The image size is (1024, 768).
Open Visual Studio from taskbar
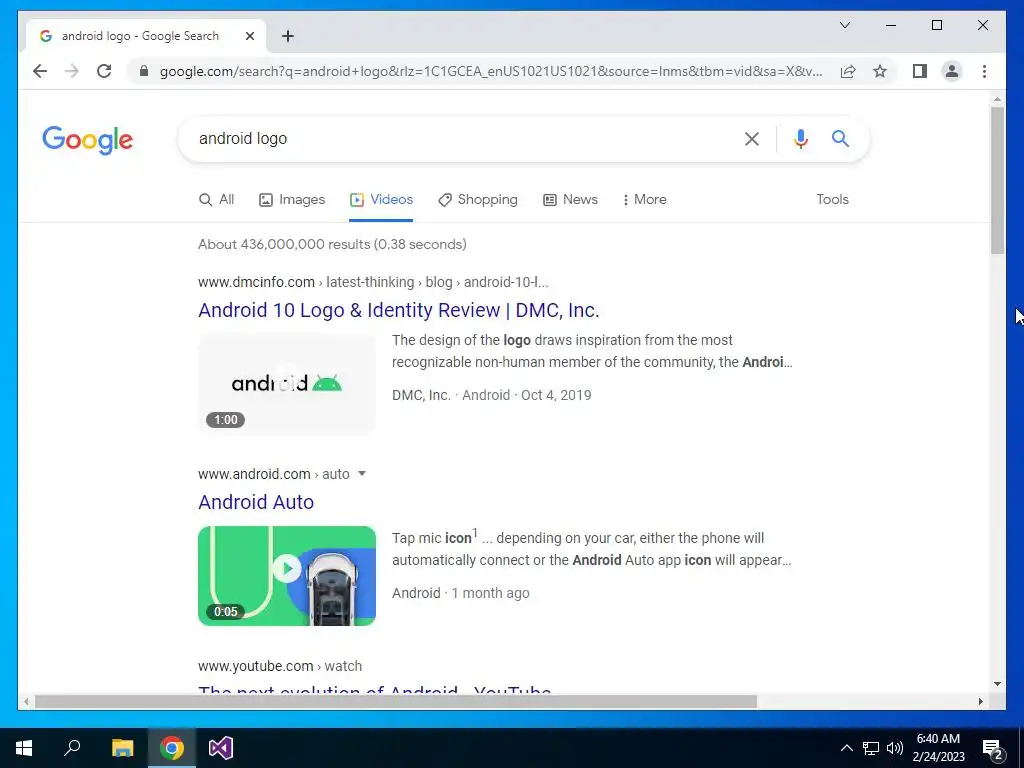tap(221, 748)
